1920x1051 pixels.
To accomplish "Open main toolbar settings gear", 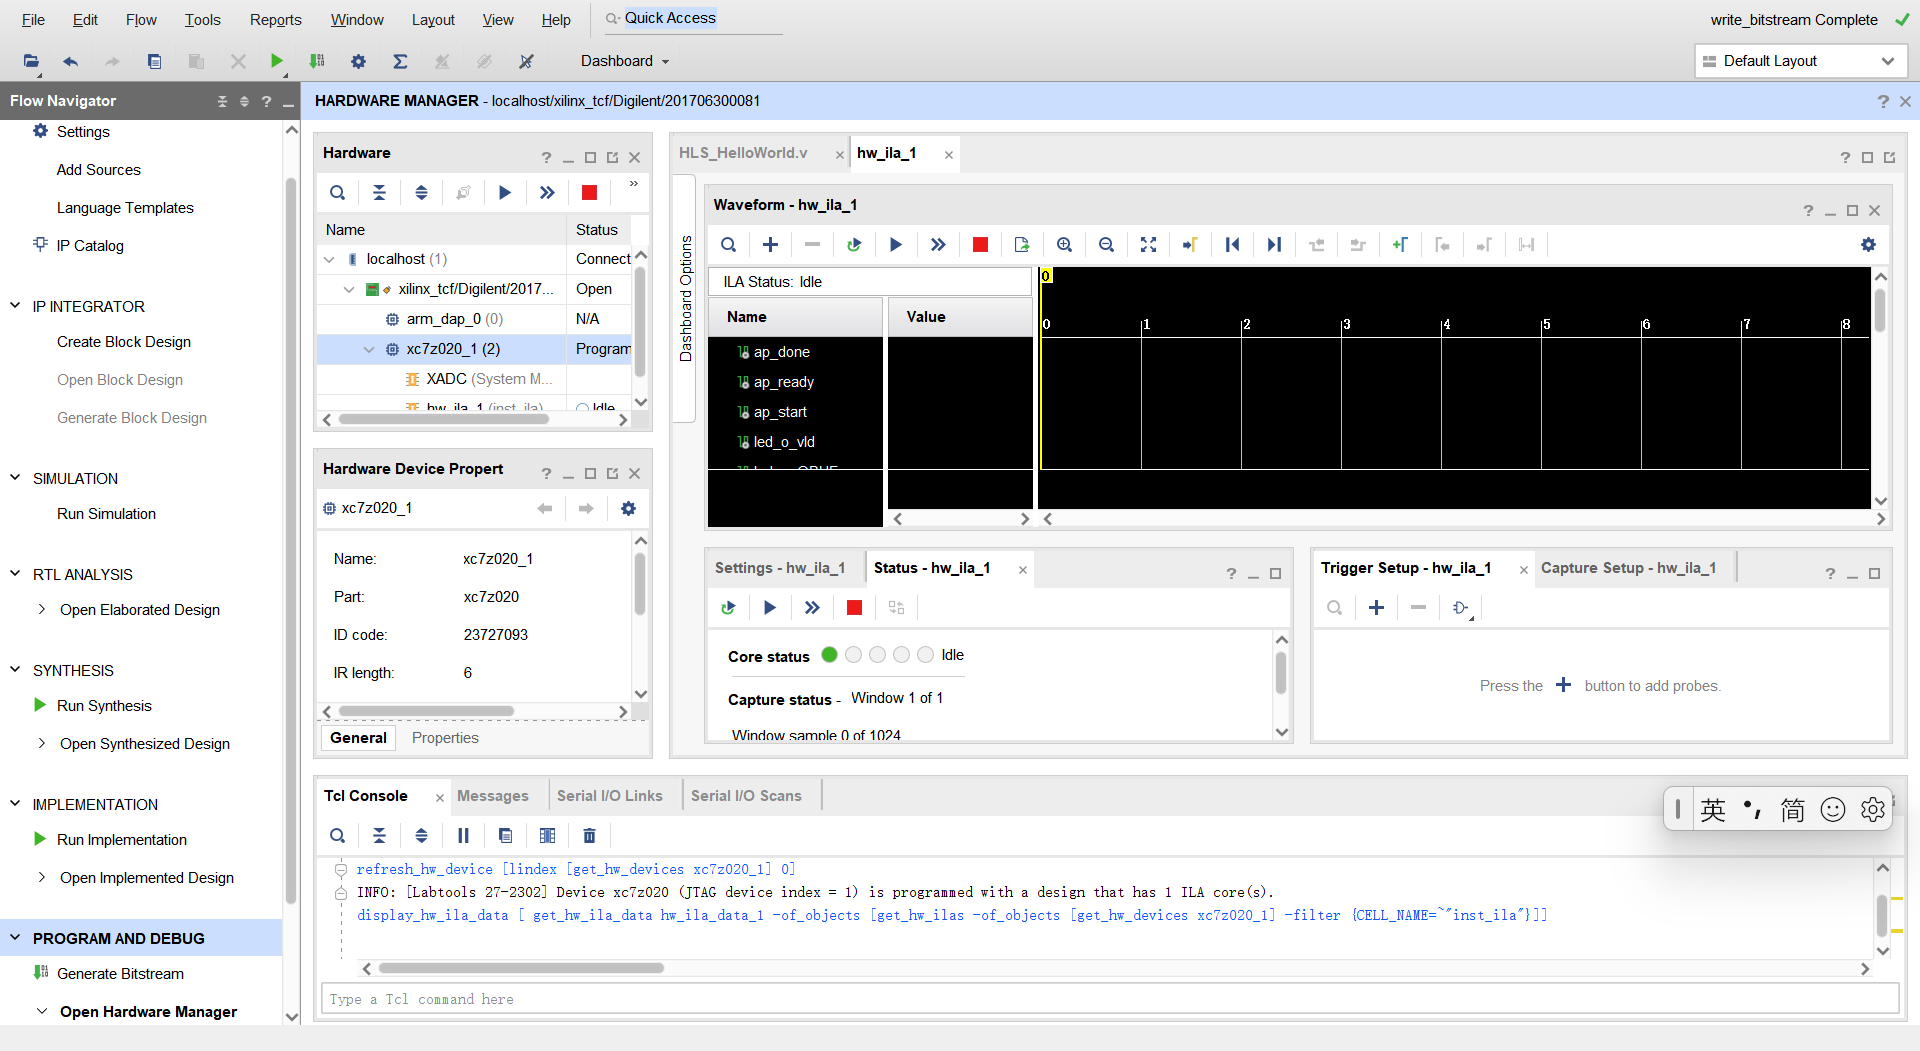I will pos(358,62).
